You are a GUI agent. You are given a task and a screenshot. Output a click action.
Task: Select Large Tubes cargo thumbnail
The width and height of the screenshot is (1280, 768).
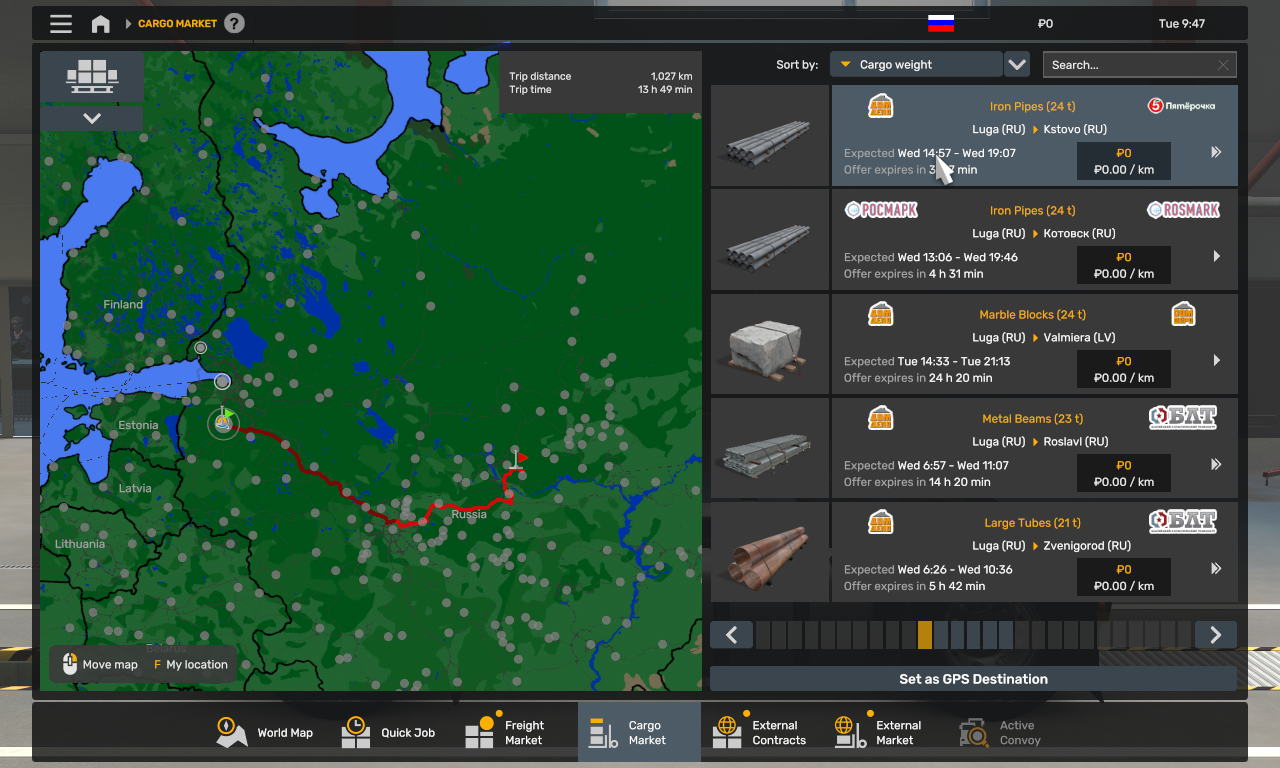pos(770,552)
